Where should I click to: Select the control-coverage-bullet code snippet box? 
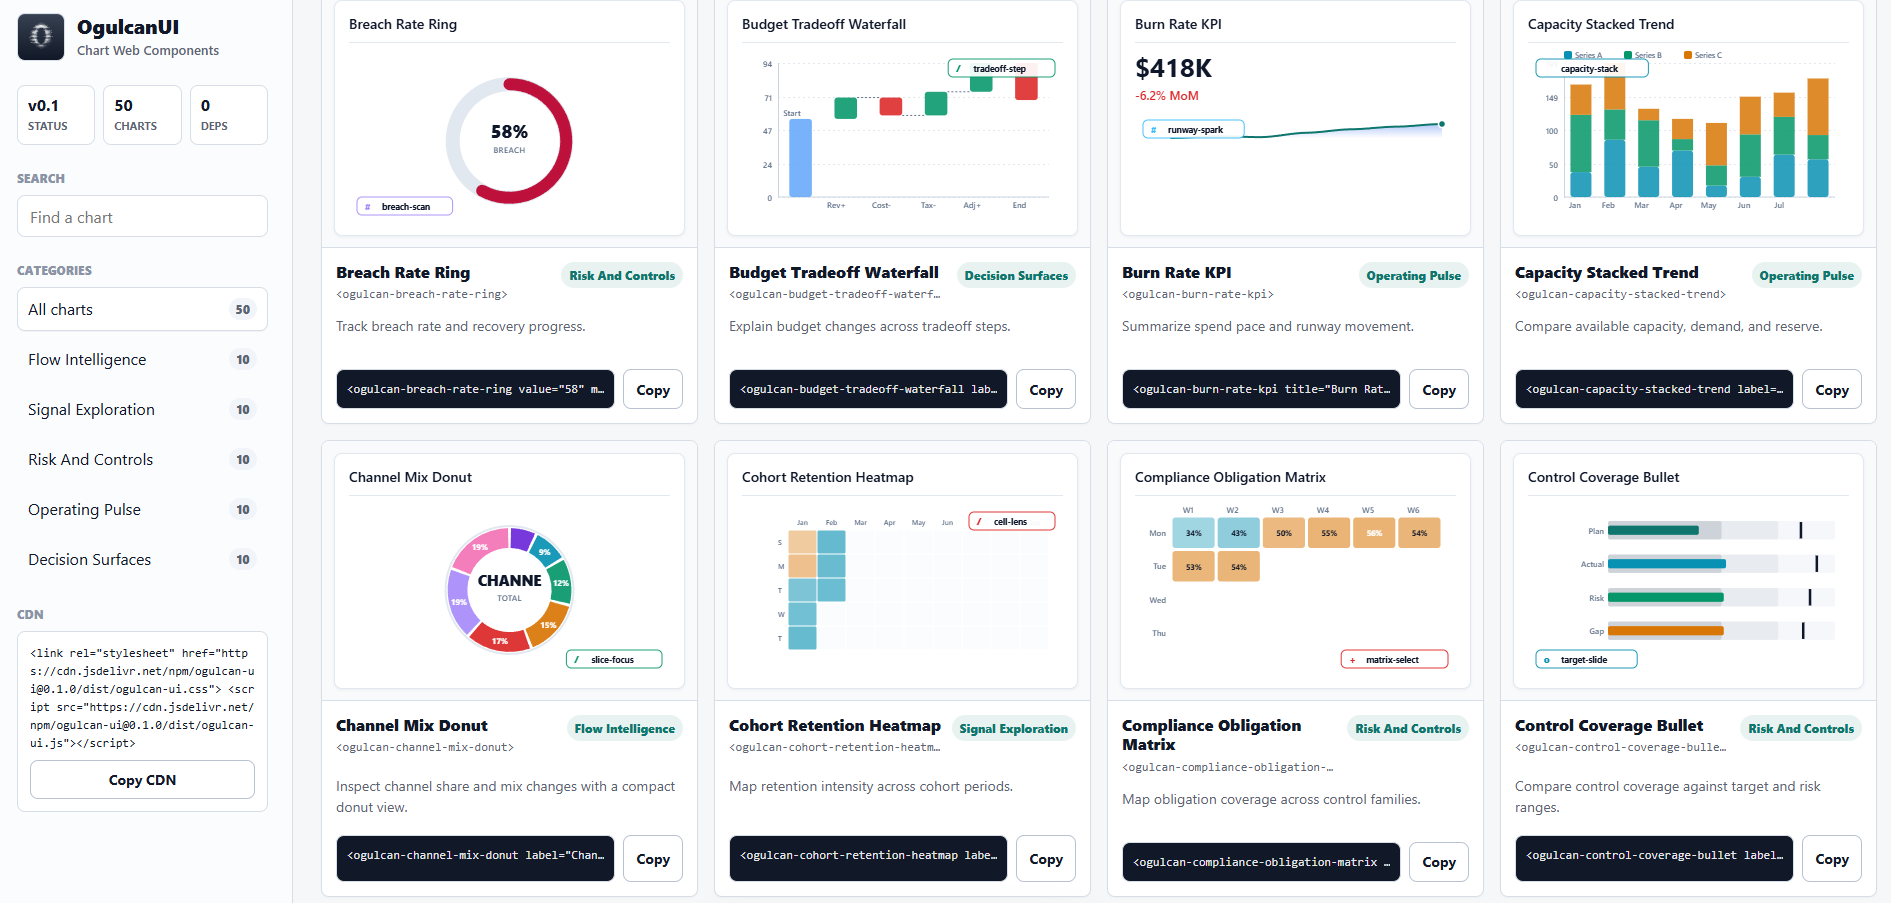click(x=1655, y=858)
